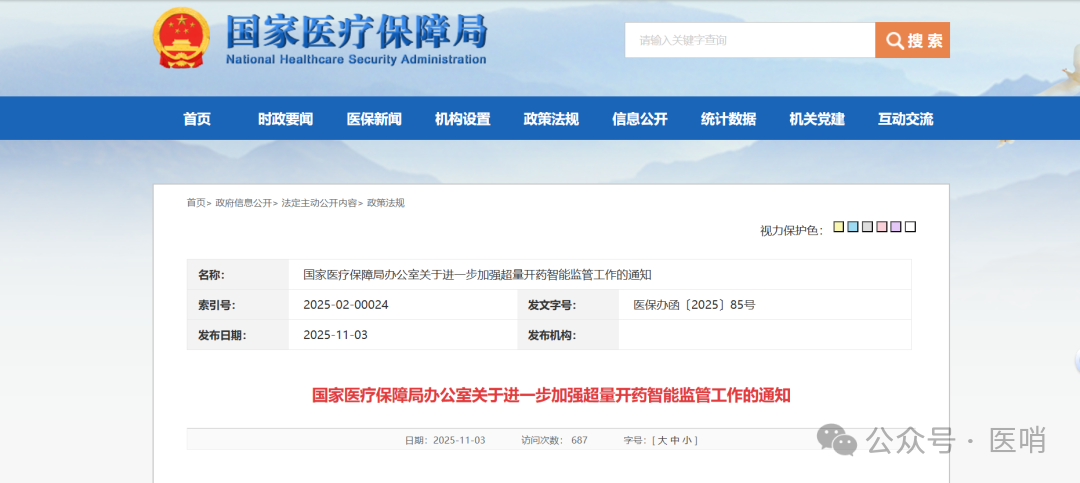Select 政策法规 in the navigation bar
Viewport: 1080px width, 483px height.
pyautogui.click(x=551, y=119)
